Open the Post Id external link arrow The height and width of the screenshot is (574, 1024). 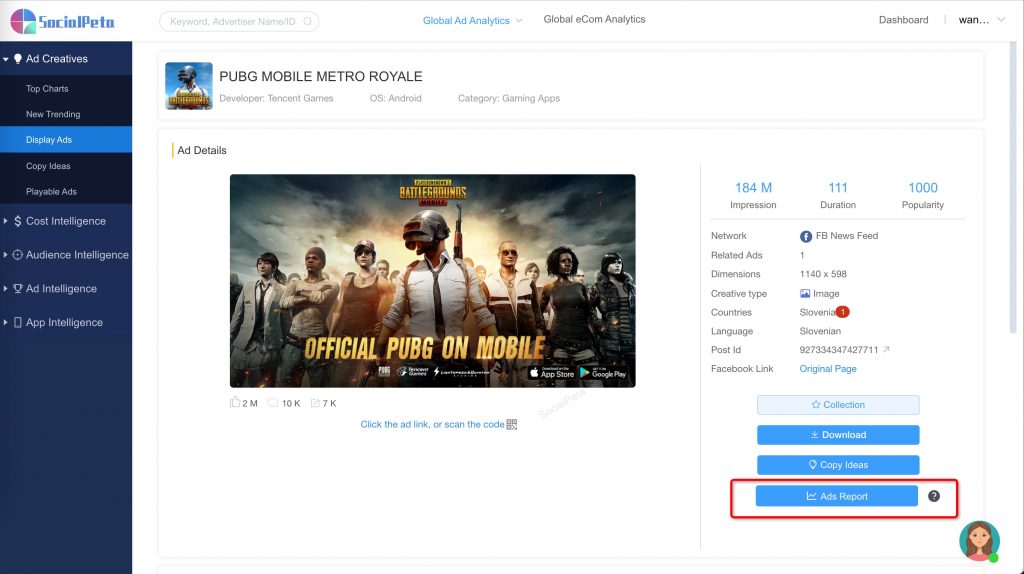pos(886,349)
